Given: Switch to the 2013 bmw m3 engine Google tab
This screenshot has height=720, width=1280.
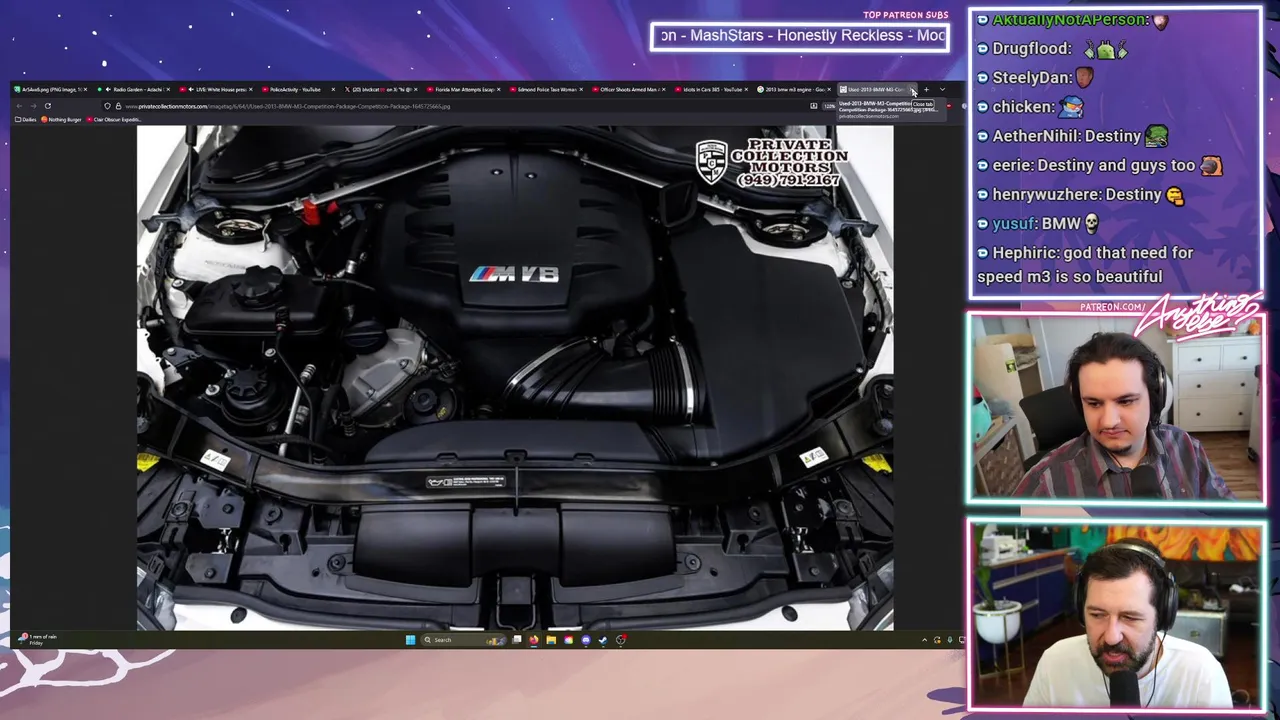Looking at the screenshot, I should tap(794, 89).
